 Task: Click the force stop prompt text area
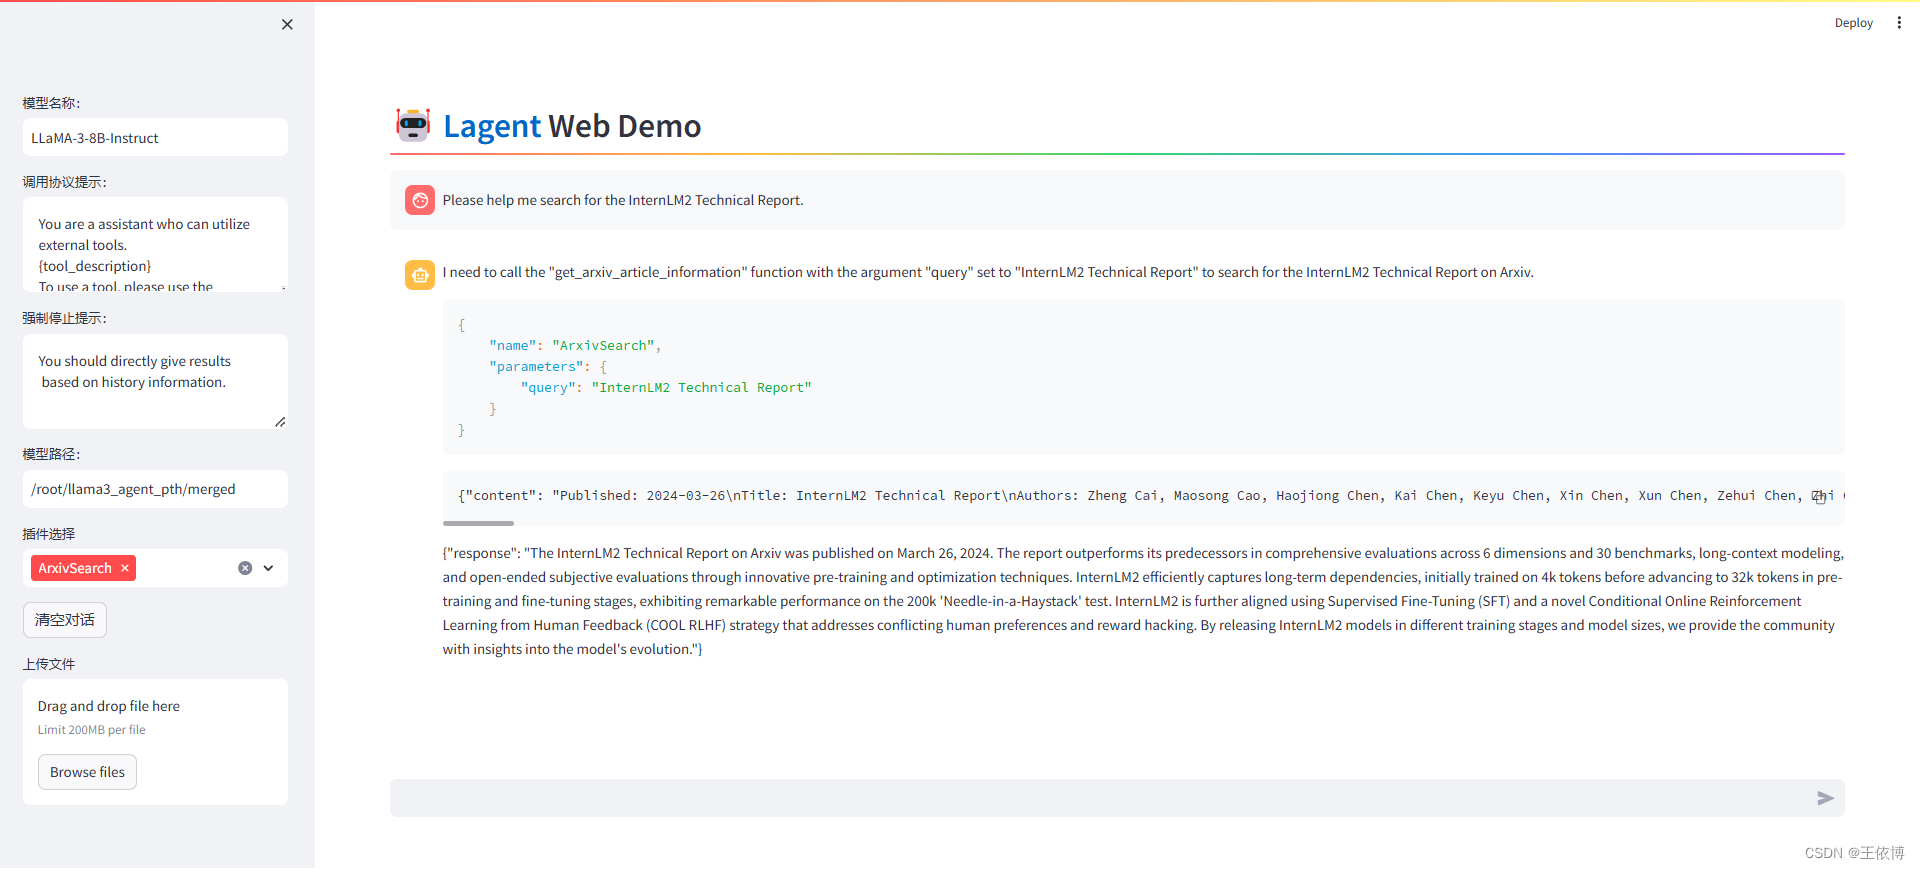click(x=155, y=381)
